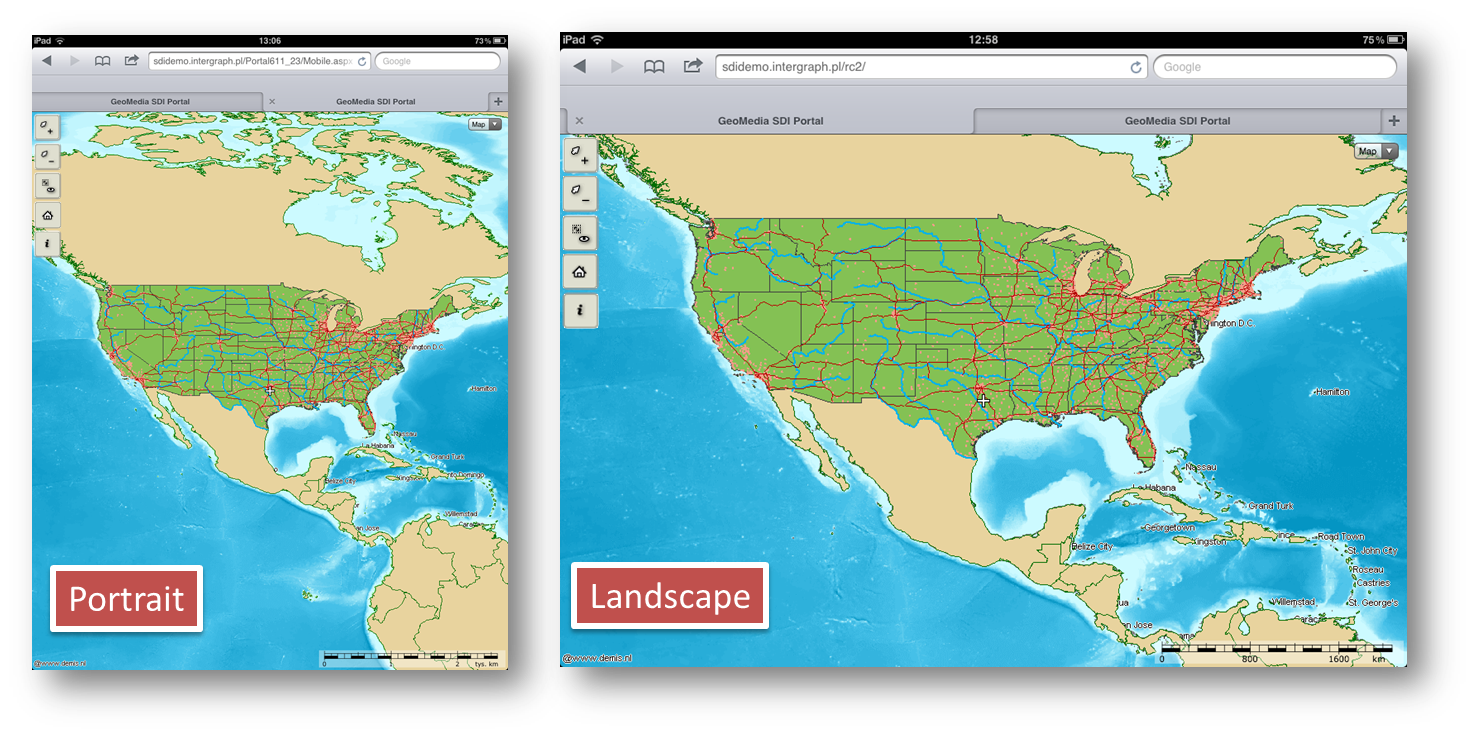Switch to left GeoMedia SDI Portal tab in portrait
Viewport: 1472px width, 735px height.
pos(150,101)
